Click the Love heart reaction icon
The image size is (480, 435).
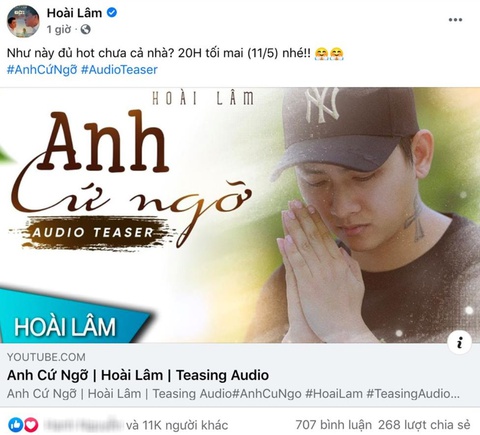click(31, 425)
